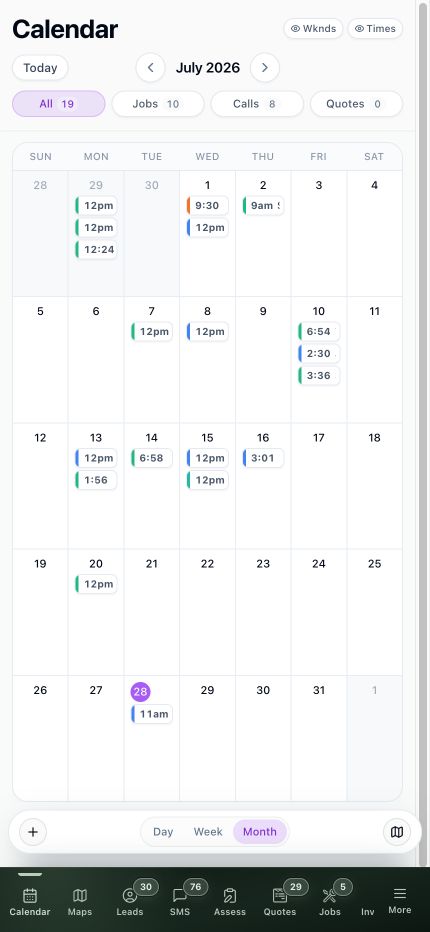The image size is (430, 932).
Task: Filter calendar by Calls 8
Action: click(x=258, y=104)
